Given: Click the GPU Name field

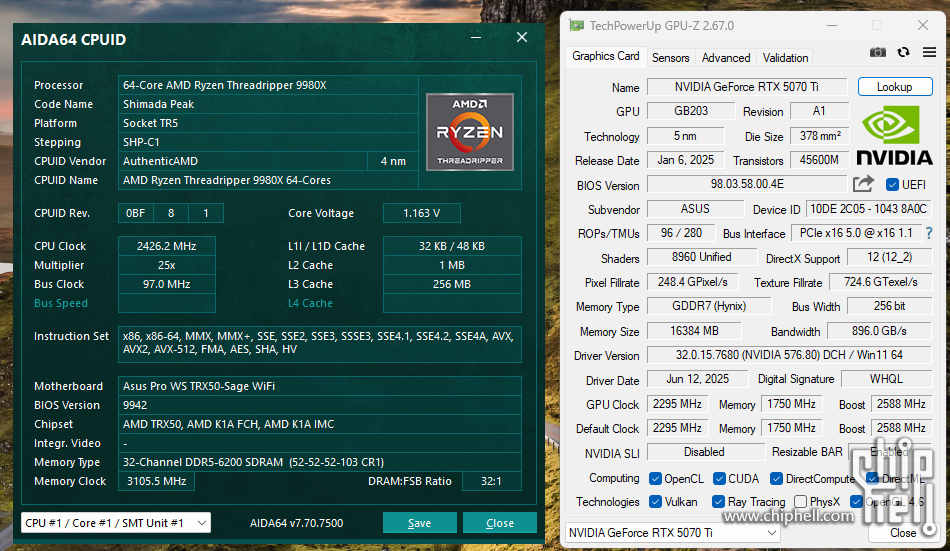Looking at the screenshot, I should (x=746, y=87).
